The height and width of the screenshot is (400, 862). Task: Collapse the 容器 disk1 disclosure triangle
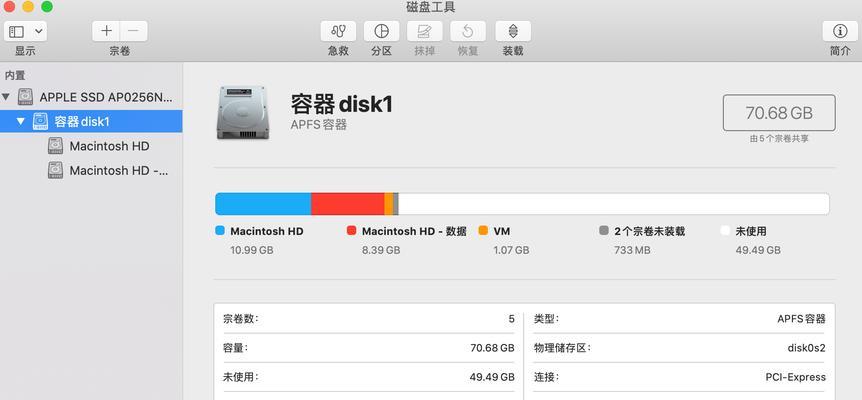pos(21,121)
